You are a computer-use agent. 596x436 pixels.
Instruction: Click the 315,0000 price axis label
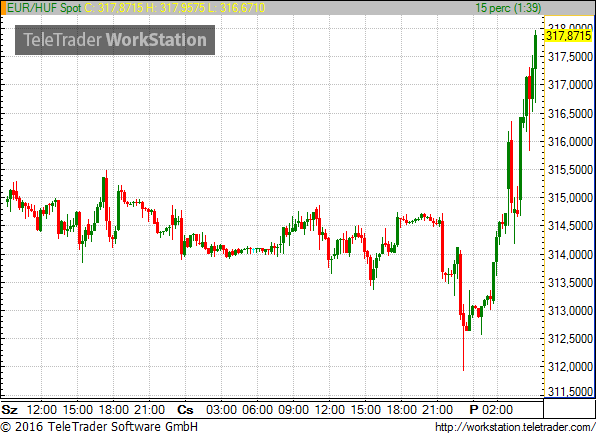click(x=570, y=198)
